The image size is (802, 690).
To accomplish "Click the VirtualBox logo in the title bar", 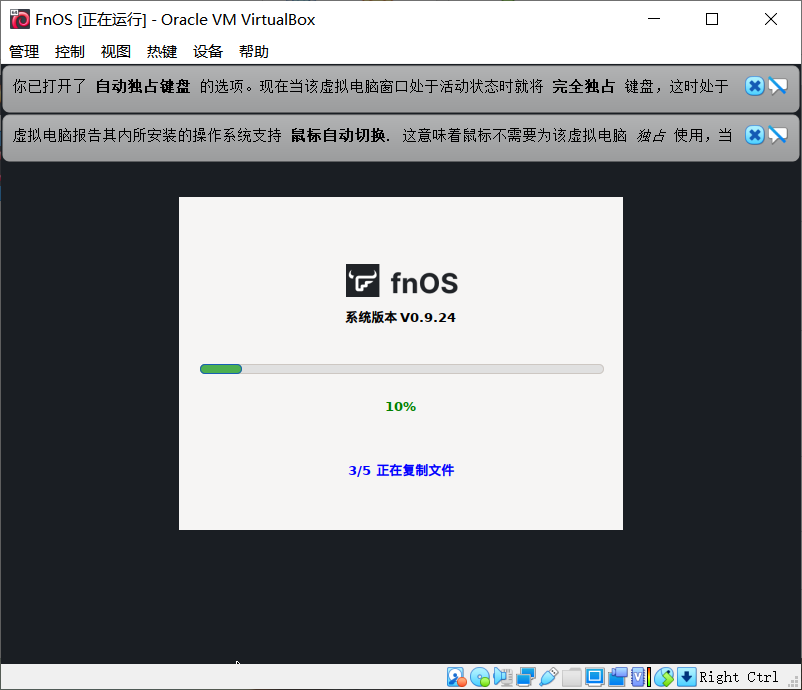I will pos(19,19).
